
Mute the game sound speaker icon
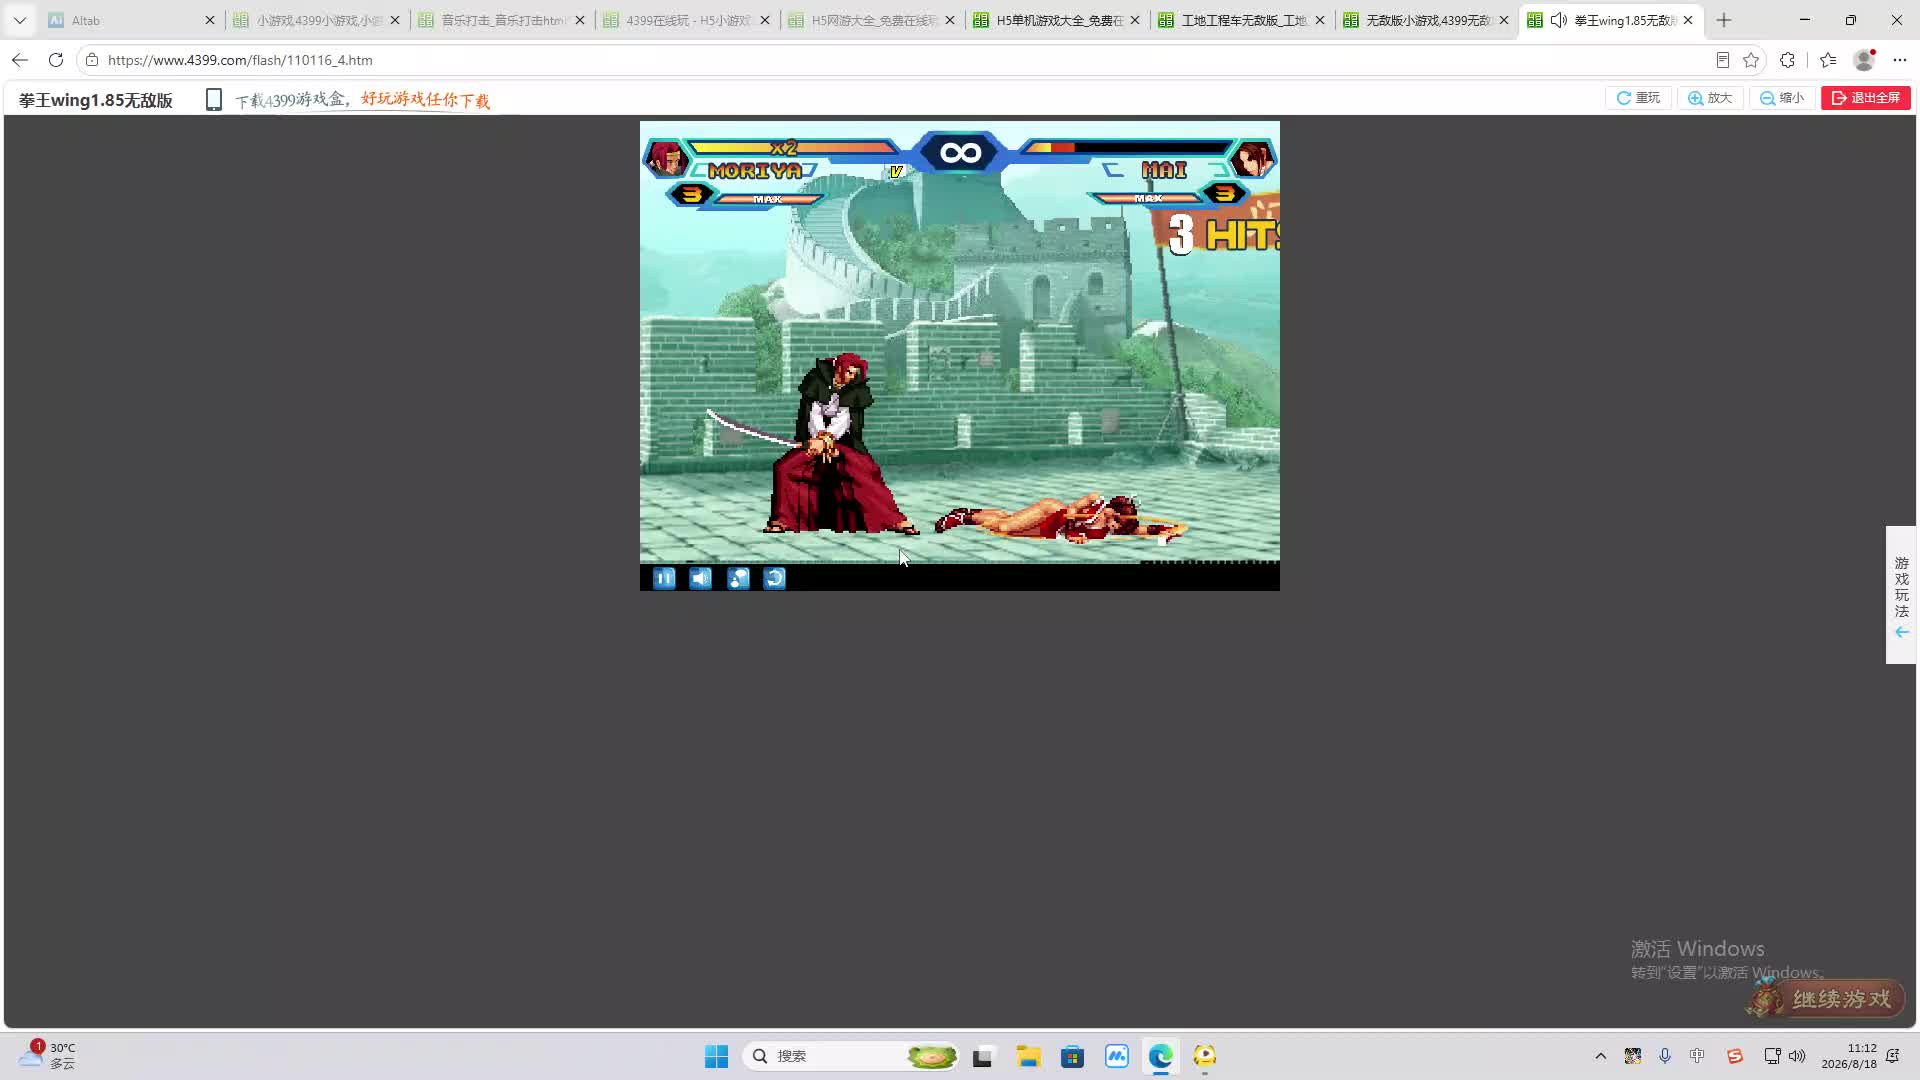pos(701,578)
